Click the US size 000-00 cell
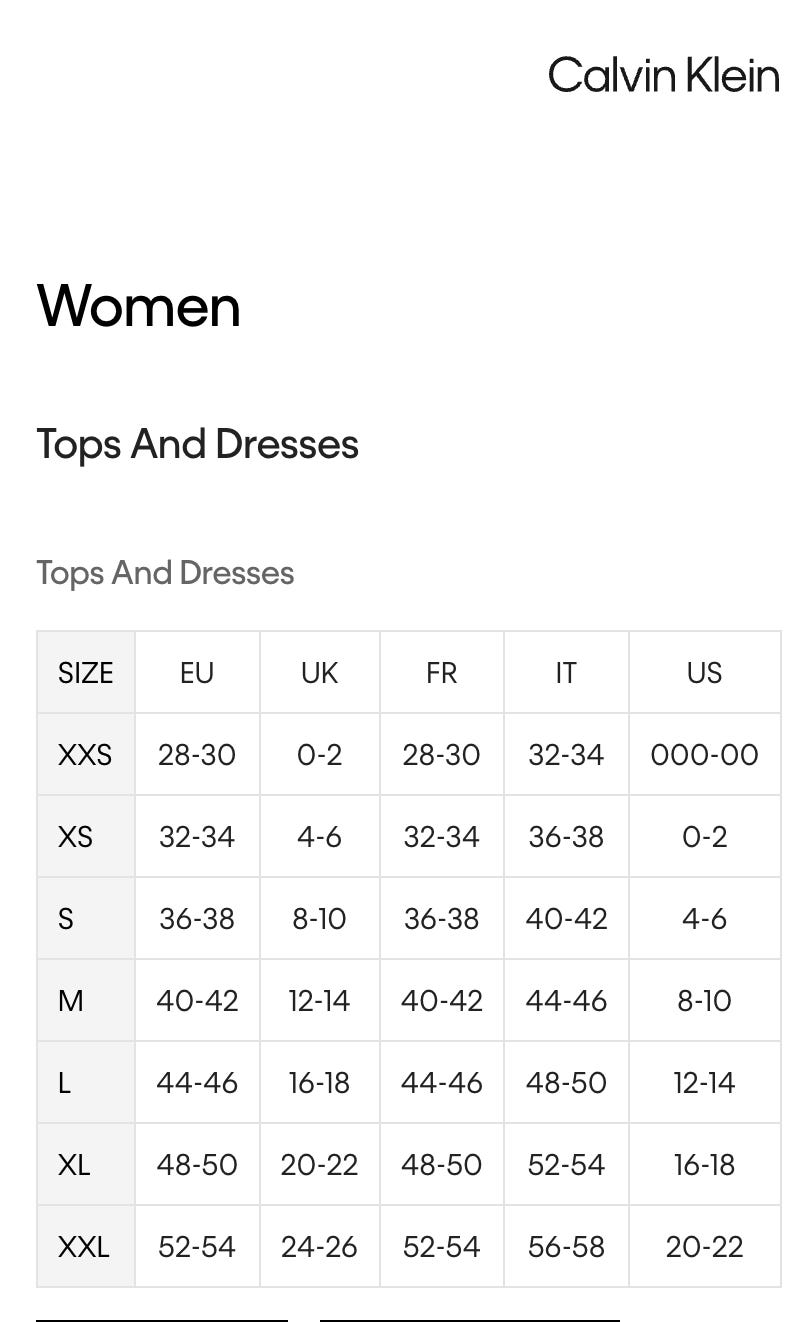 coord(704,755)
